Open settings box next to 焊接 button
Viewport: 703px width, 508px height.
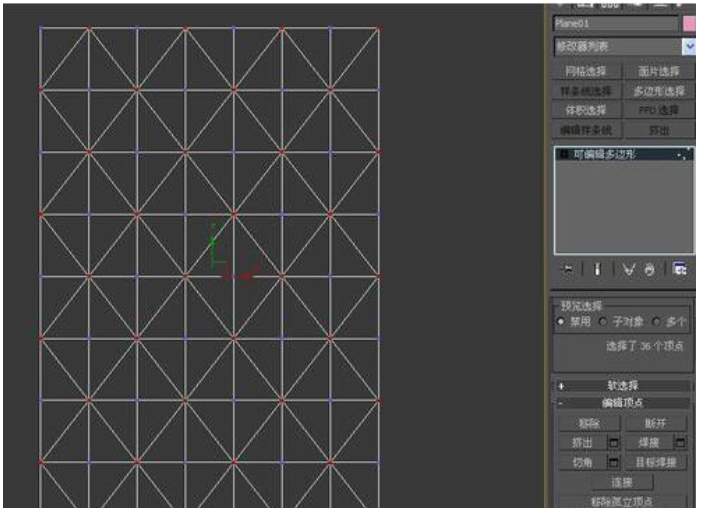tap(681, 442)
